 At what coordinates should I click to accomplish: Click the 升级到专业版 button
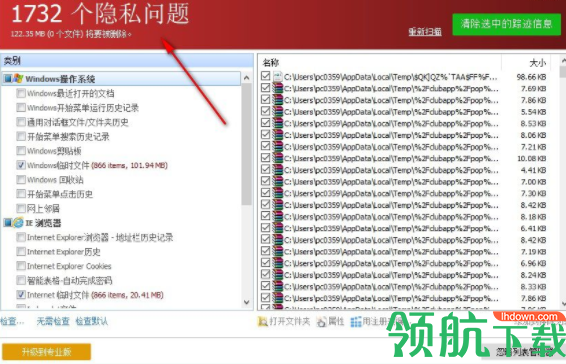click(47, 352)
